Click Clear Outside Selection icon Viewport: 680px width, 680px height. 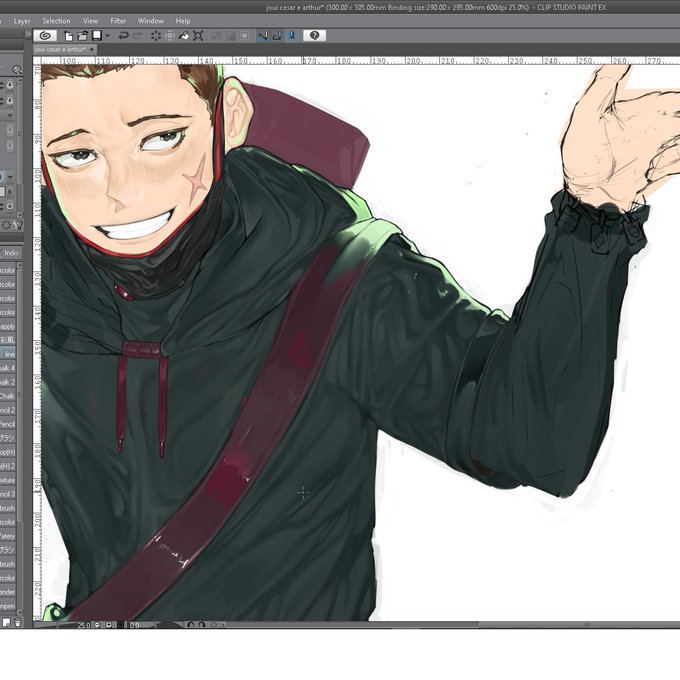(170, 36)
